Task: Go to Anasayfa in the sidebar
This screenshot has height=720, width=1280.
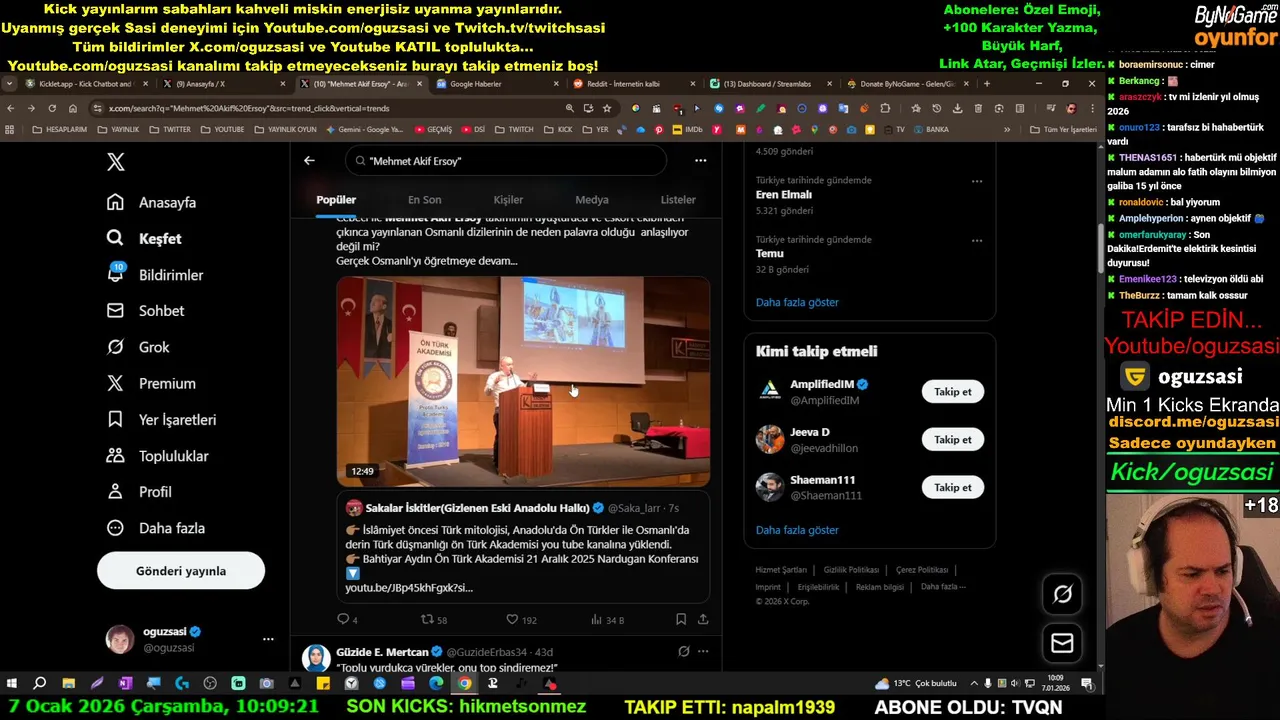Action: click(152, 202)
